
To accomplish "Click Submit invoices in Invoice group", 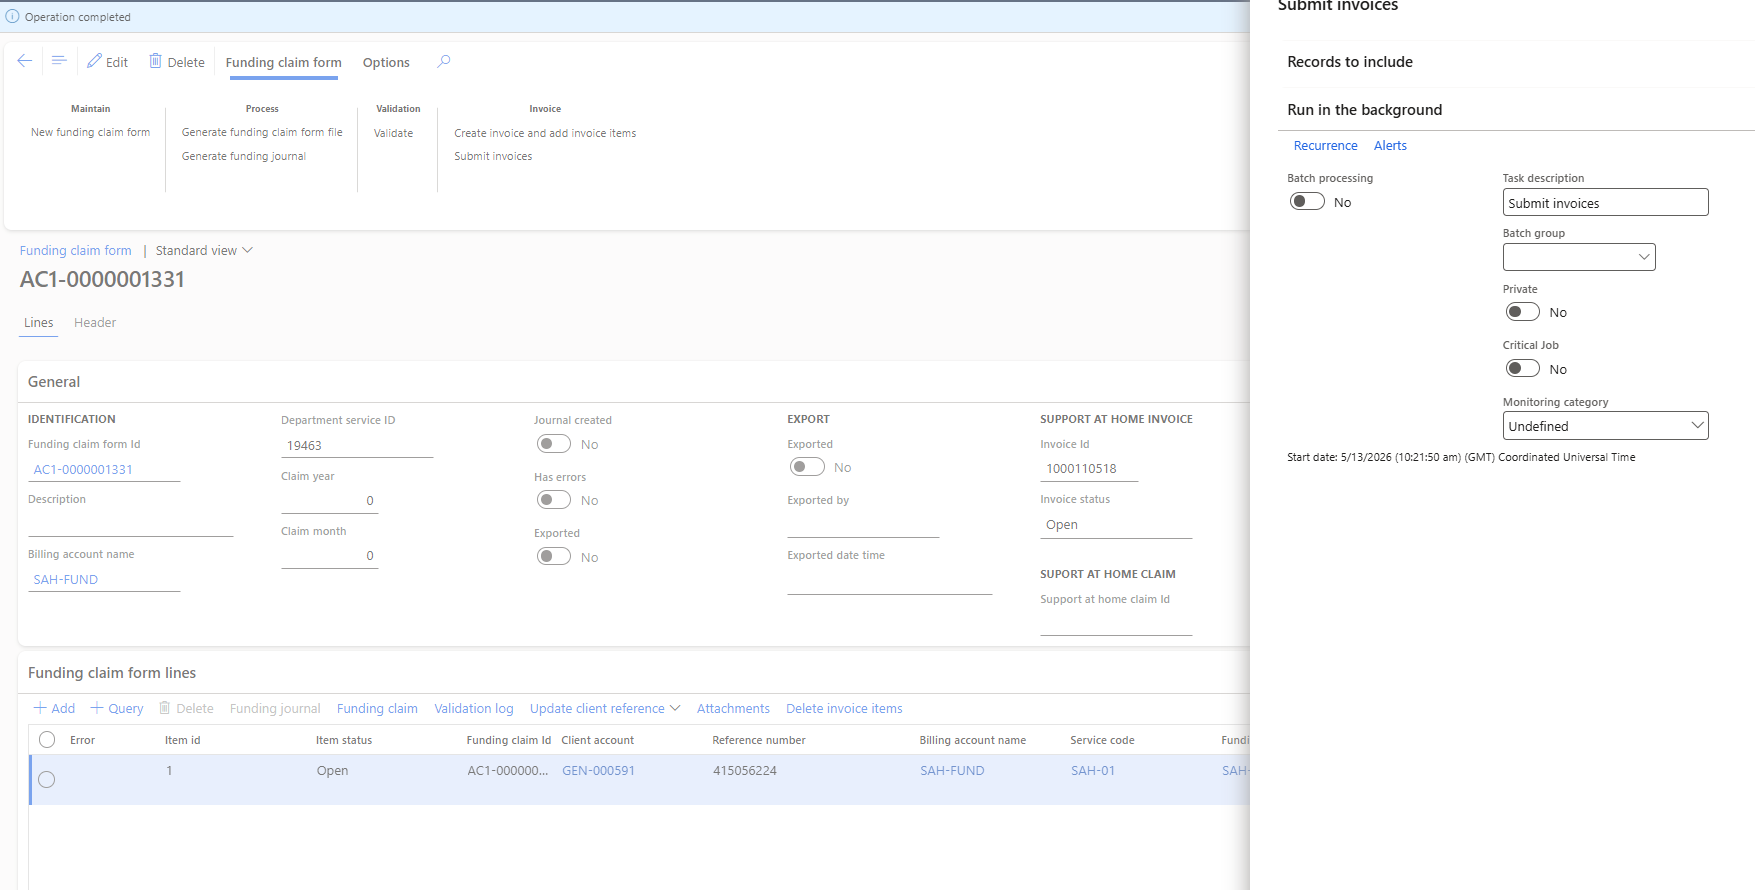I will (493, 156).
